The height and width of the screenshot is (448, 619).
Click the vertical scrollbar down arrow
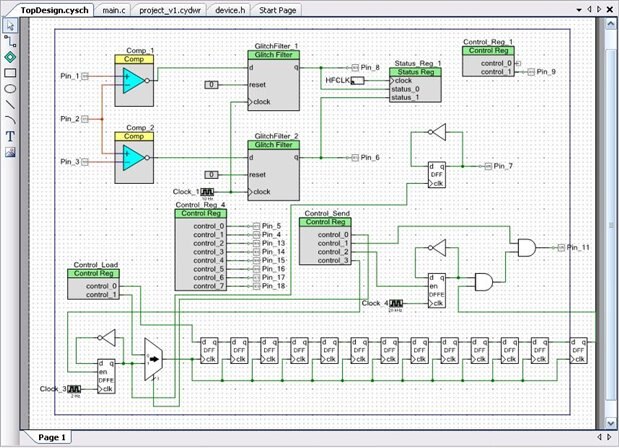click(x=610, y=423)
